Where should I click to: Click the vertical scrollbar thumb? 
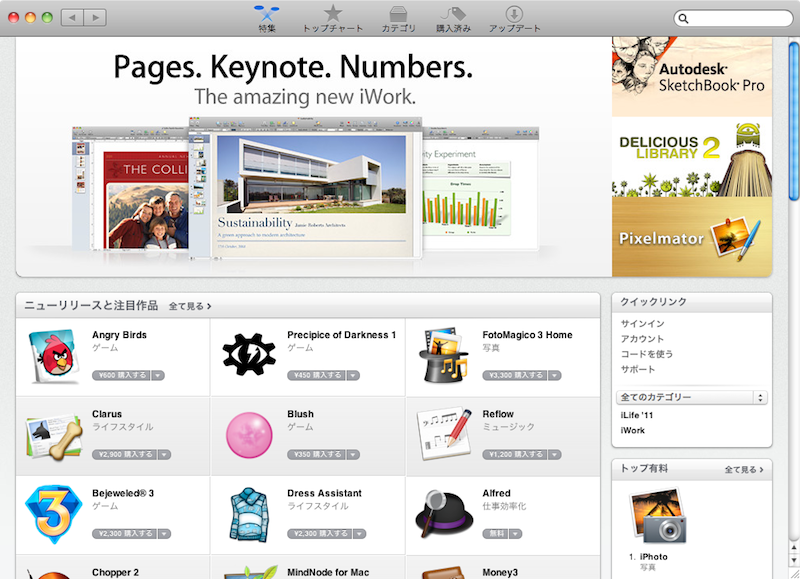(x=793, y=121)
